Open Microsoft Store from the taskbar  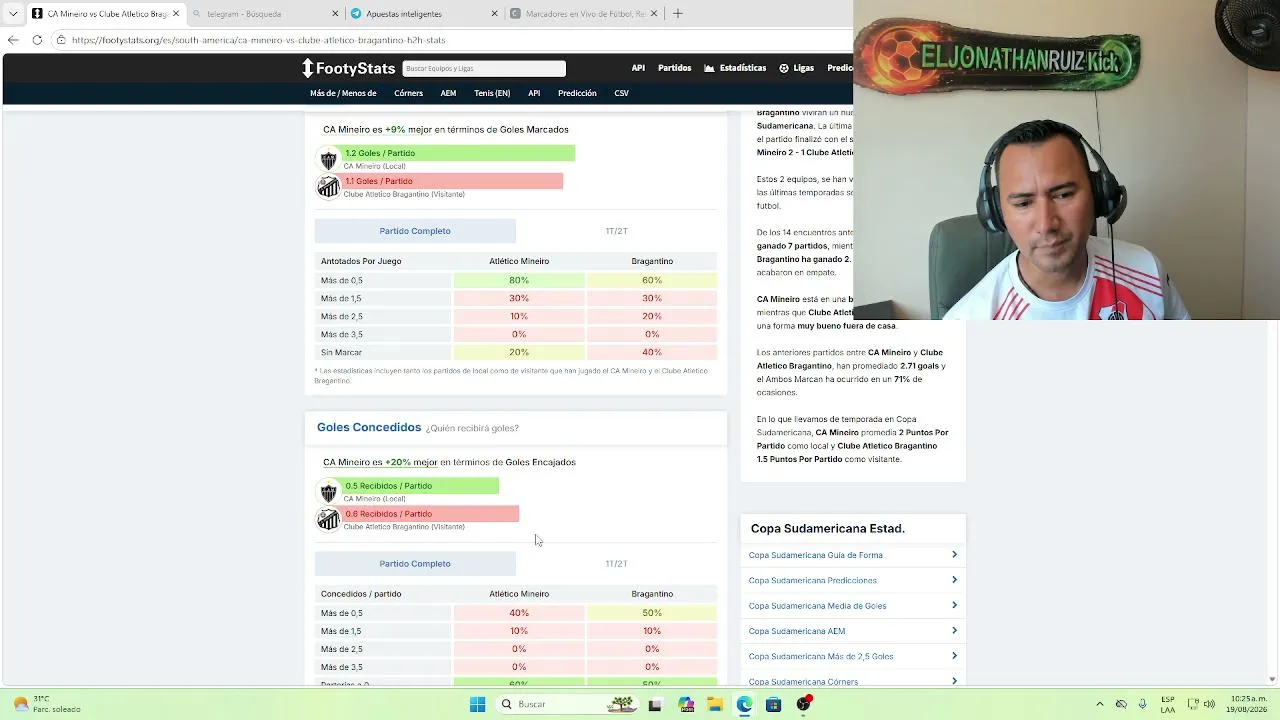pyautogui.click(x=773, y=704)
